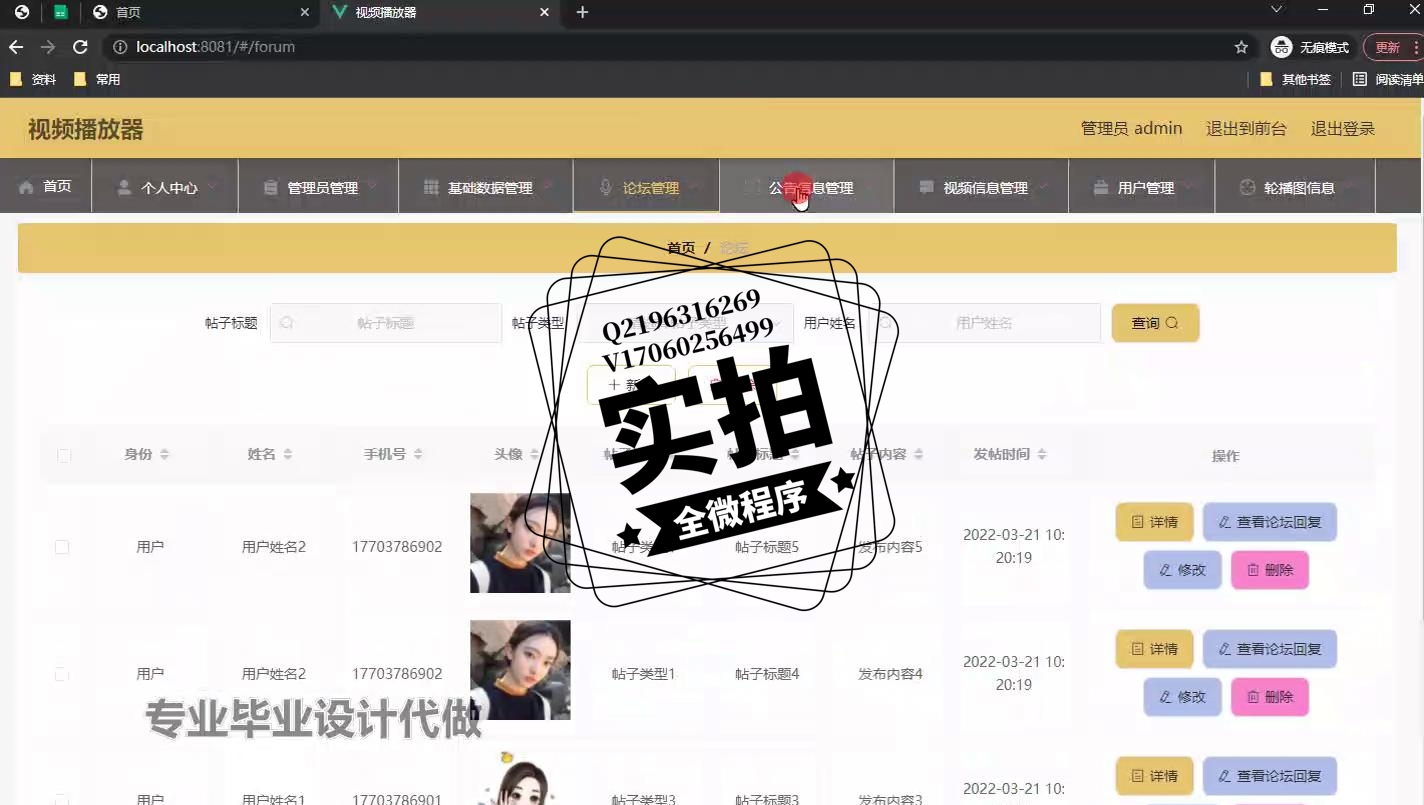Expand the 公告信息管理 menu
The height and width of the screenshot is (805, 1424).
click(807, 187)
